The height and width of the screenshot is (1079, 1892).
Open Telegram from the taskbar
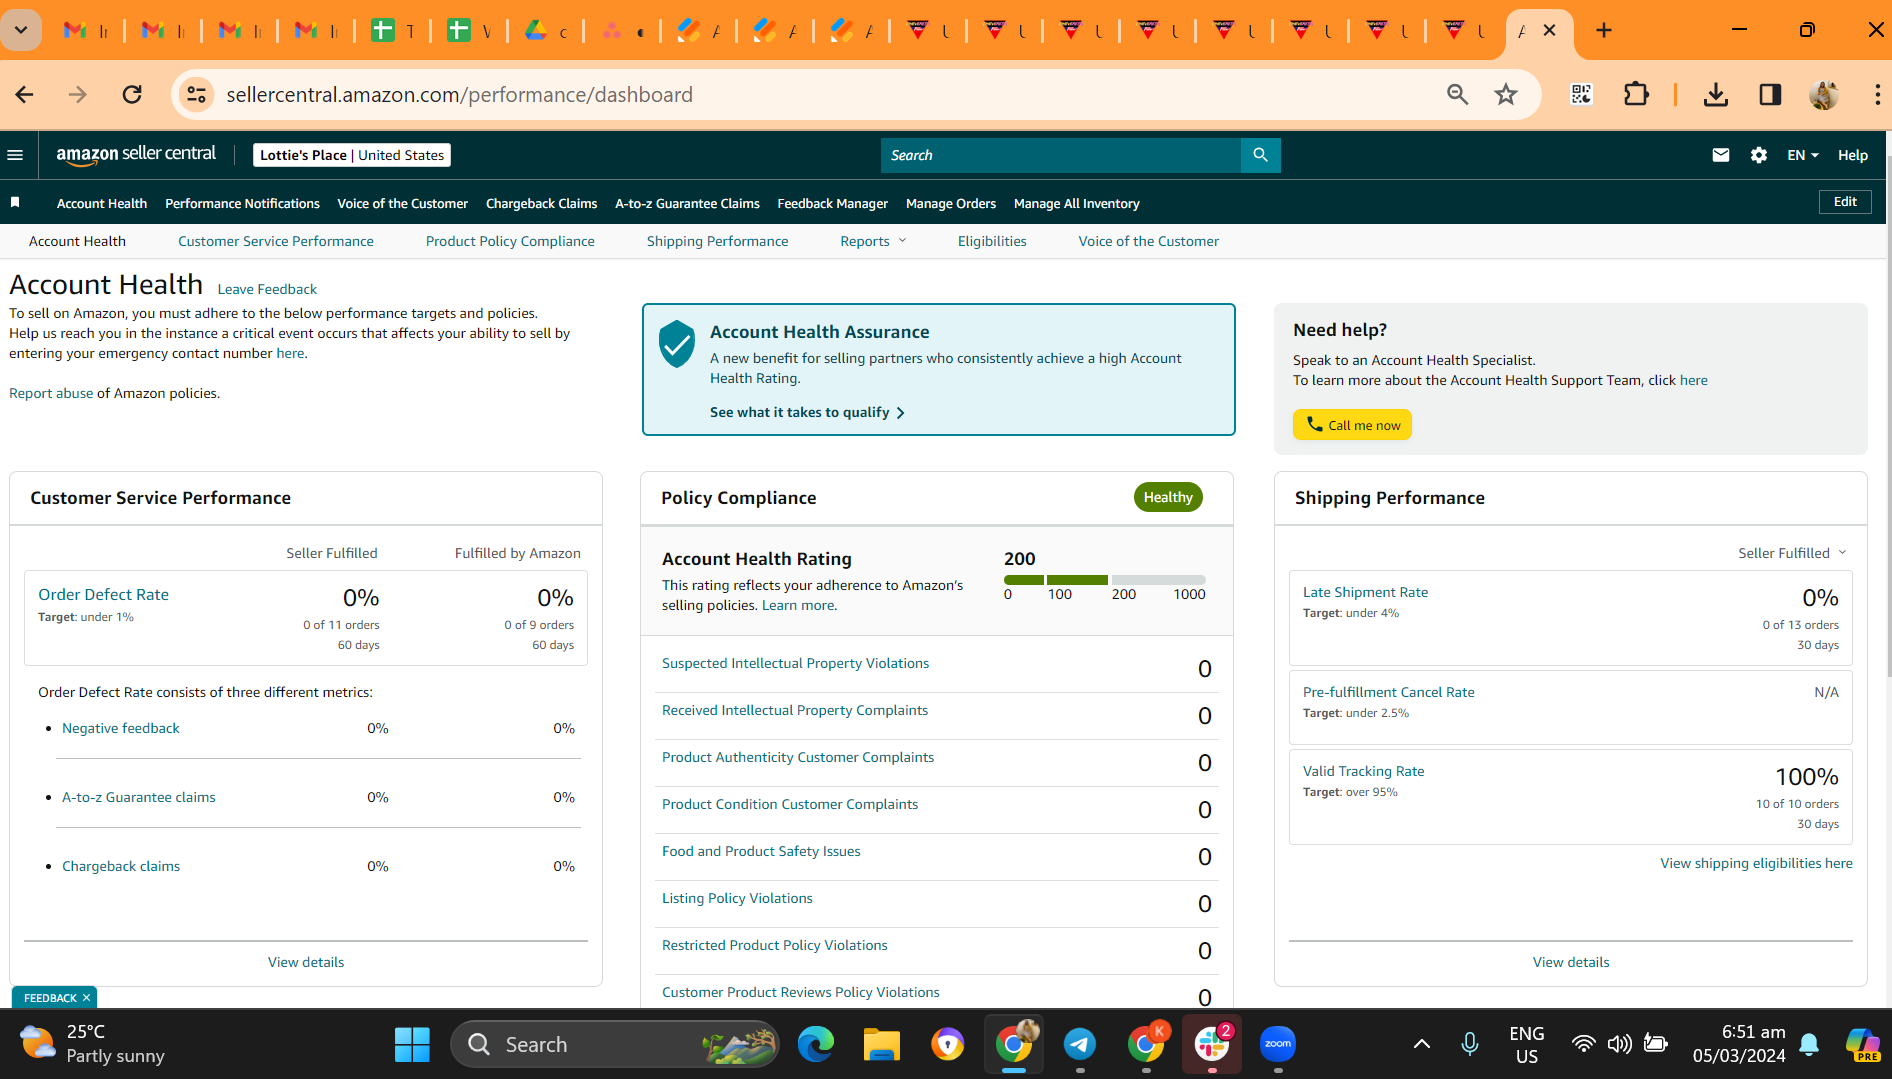pyautogui.click(x=1080, y=1044)
